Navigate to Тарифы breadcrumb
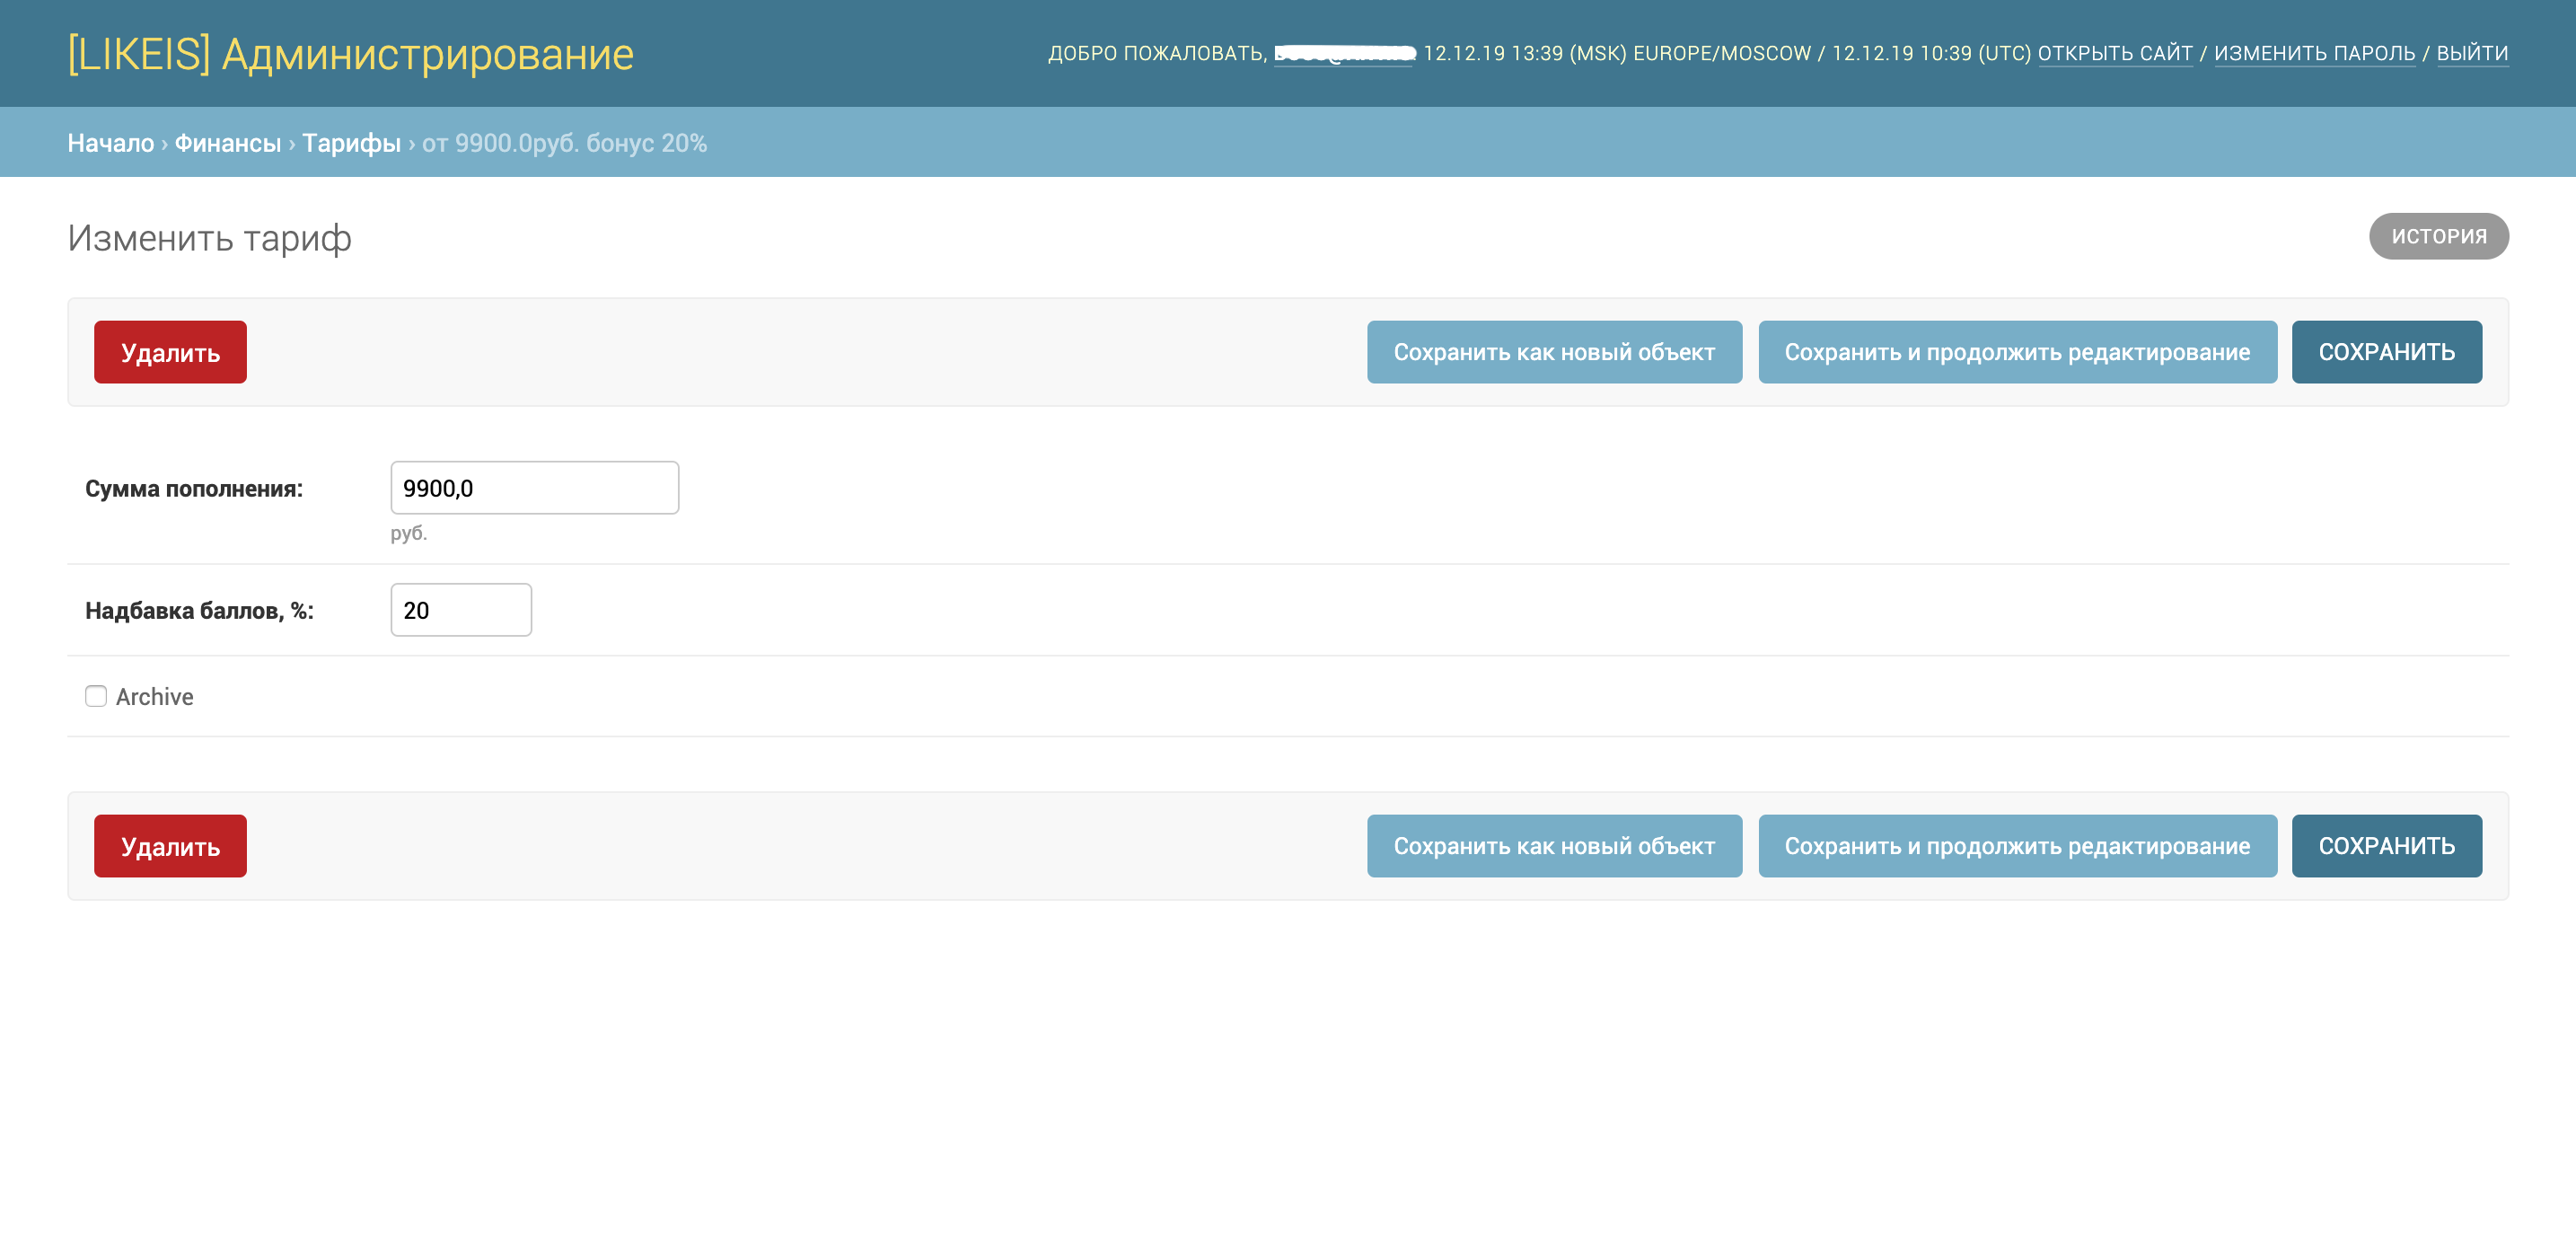Image resolution: width=2576 pixels, height=1243 pixels. [x=351, y=143]
